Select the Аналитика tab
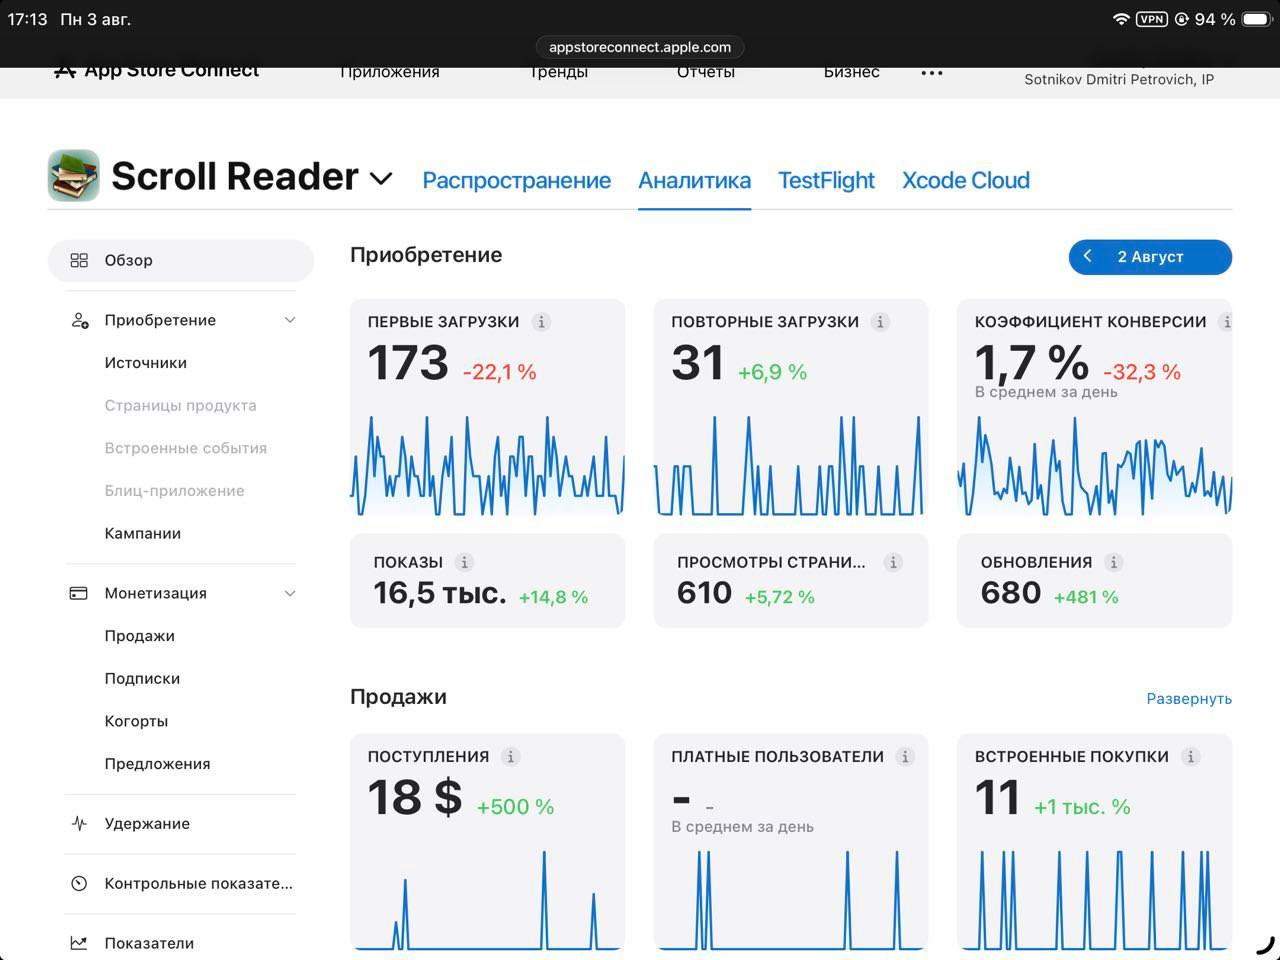 click(x=694, y=180)
